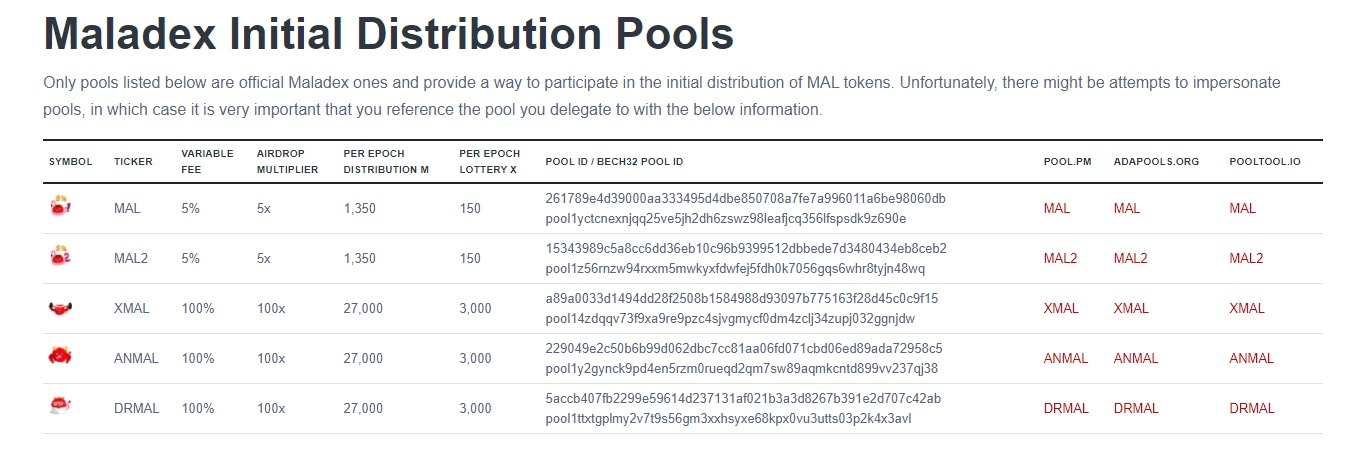Open XMAL link under POOLTOOL.IO column

[1247, 308]
